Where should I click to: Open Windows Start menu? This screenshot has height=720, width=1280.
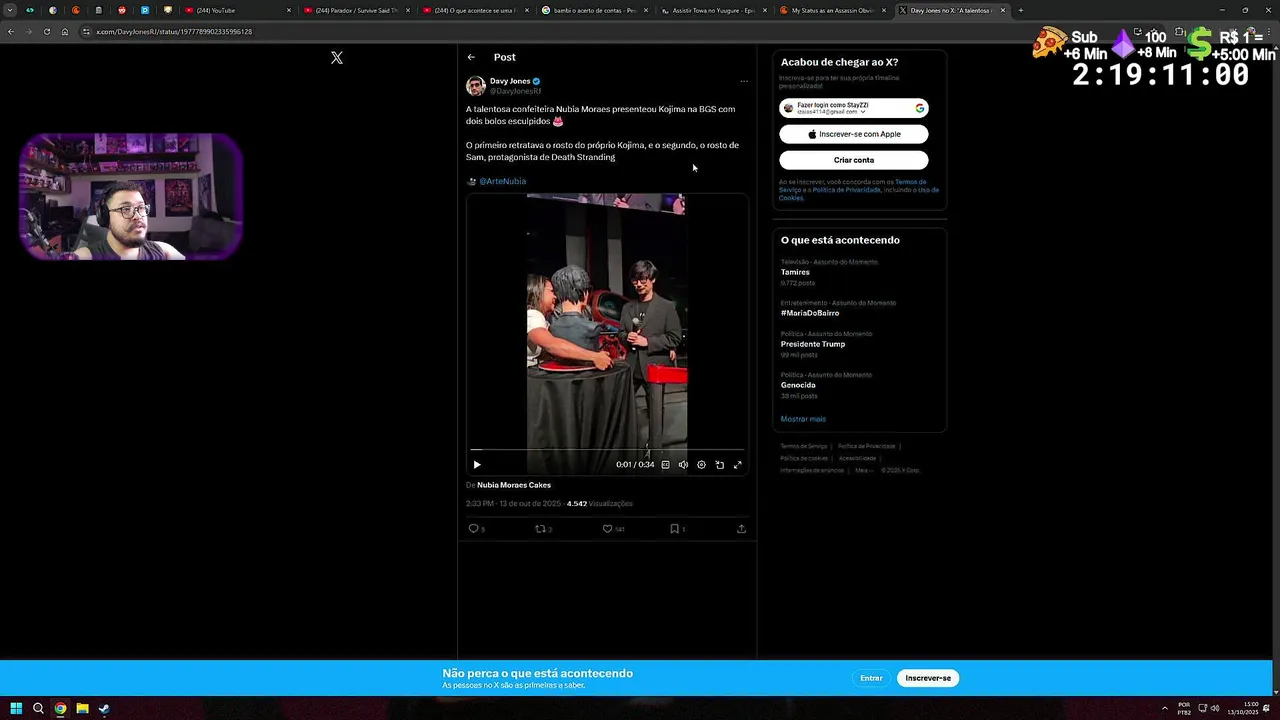[16, 709]
